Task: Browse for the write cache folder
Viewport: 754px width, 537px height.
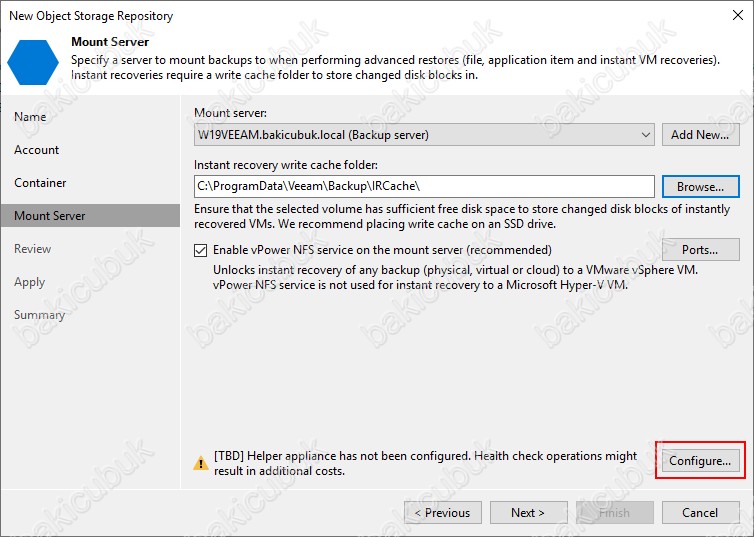Action: coord(701,187)
